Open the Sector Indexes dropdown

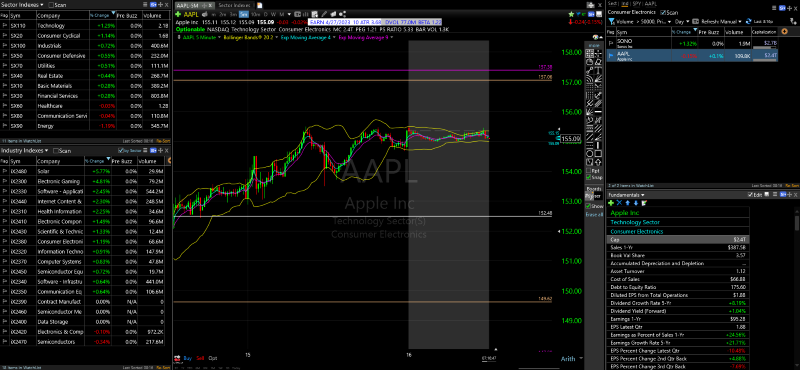(42, 5)
